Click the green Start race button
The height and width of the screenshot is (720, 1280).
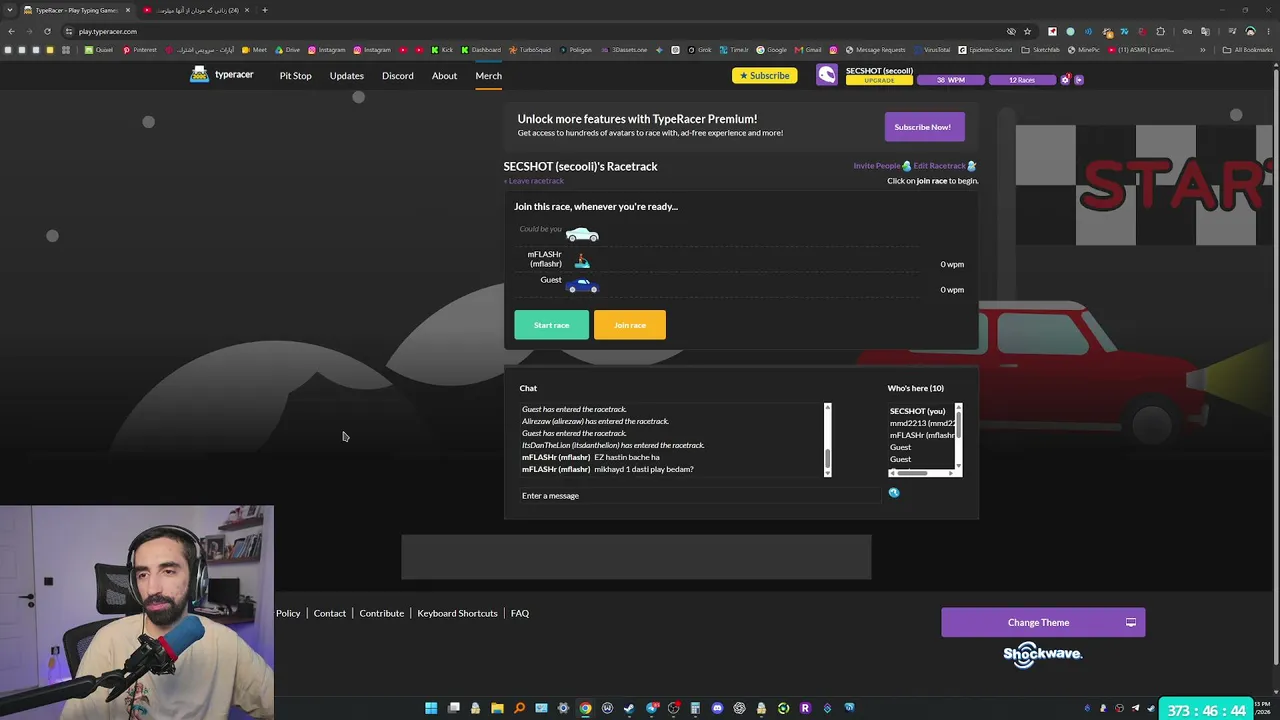(x=551, y=325)
